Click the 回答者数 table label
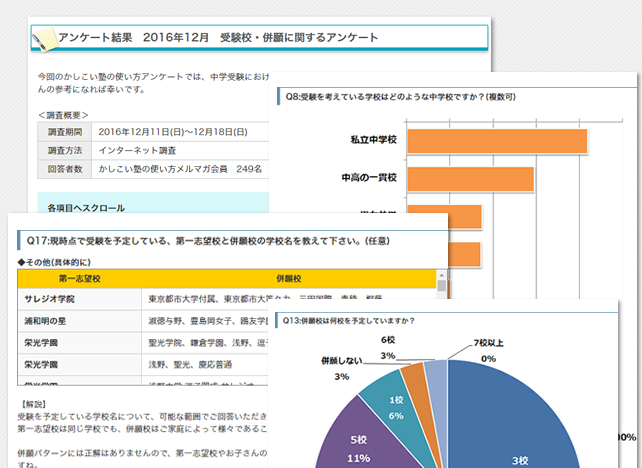Viewport: 642px width, 468px height. 65,169
